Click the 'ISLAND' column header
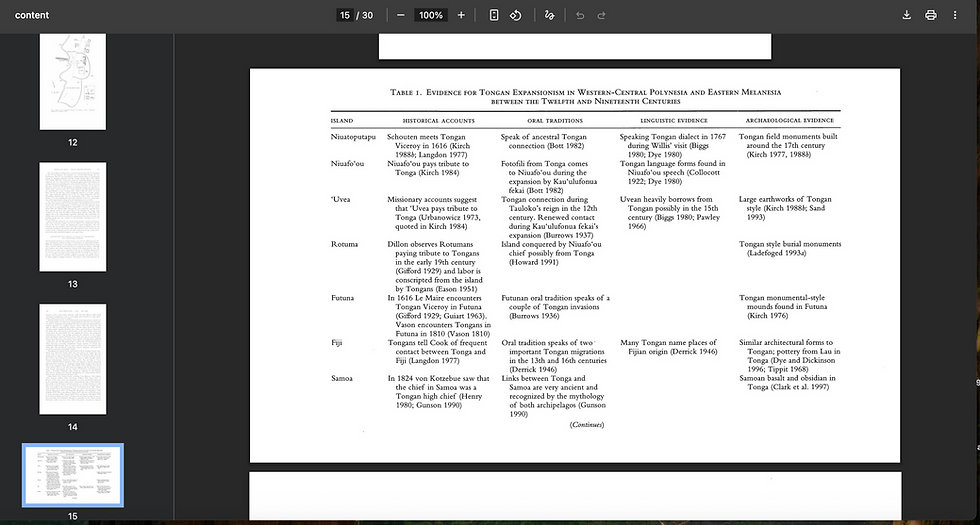Viewport: 980px width, 525px height. 342,121
